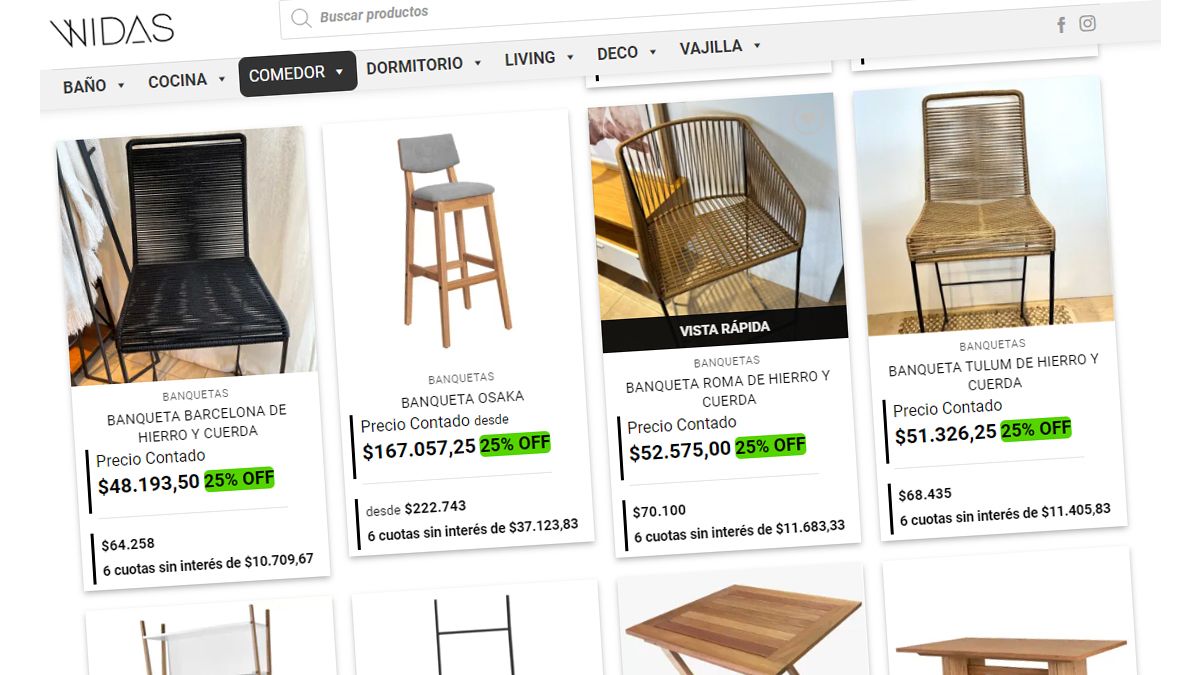Open the VAJILLA menu
Viewport: 1200px width, 675px height.
[x=720, y=46]
